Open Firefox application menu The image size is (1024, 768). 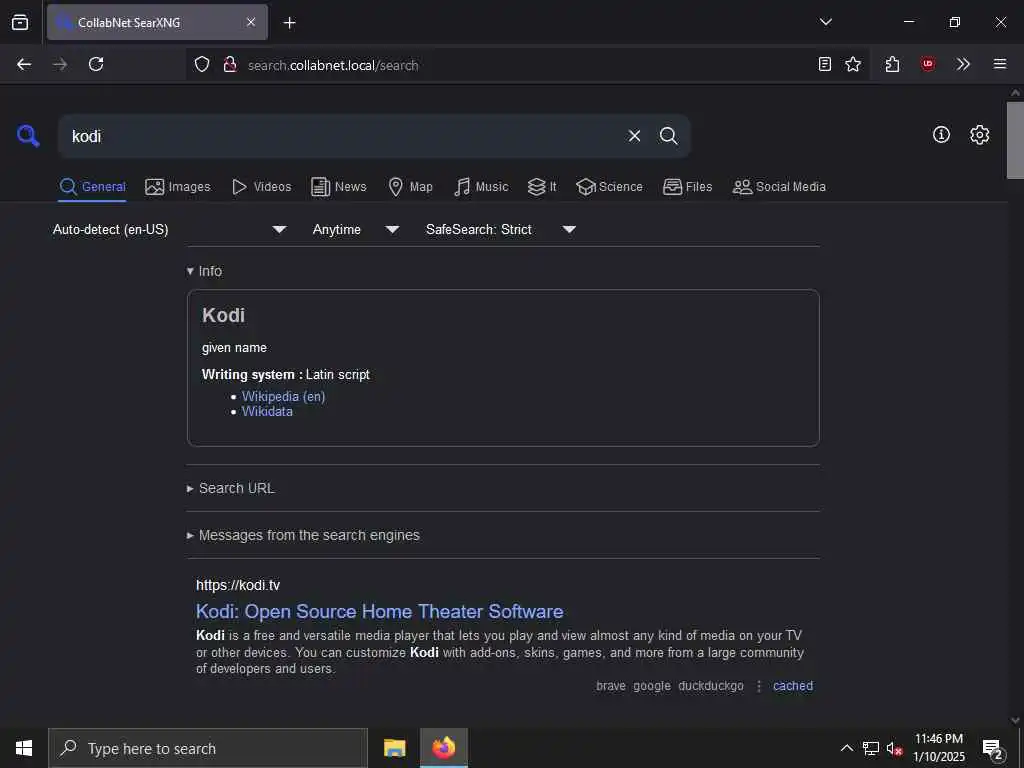tap(1000, 64)
